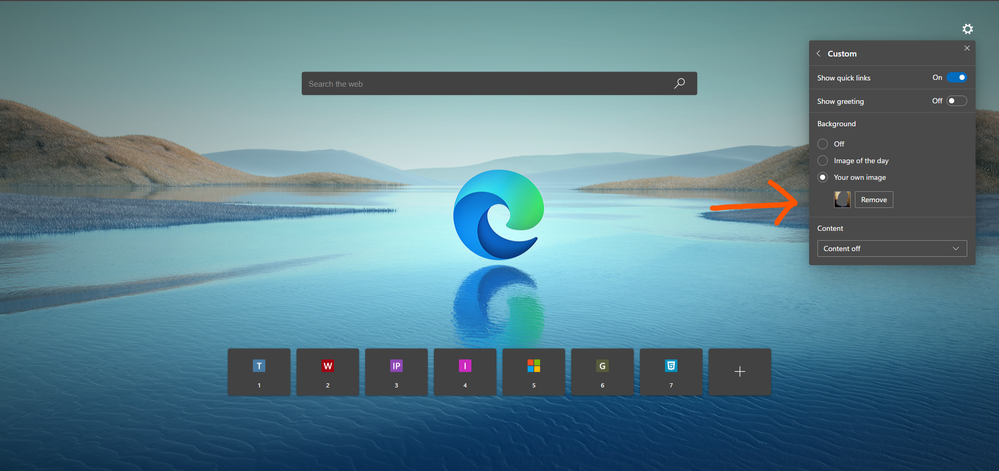Select Your own image radio option

click(x=823, y=177)
